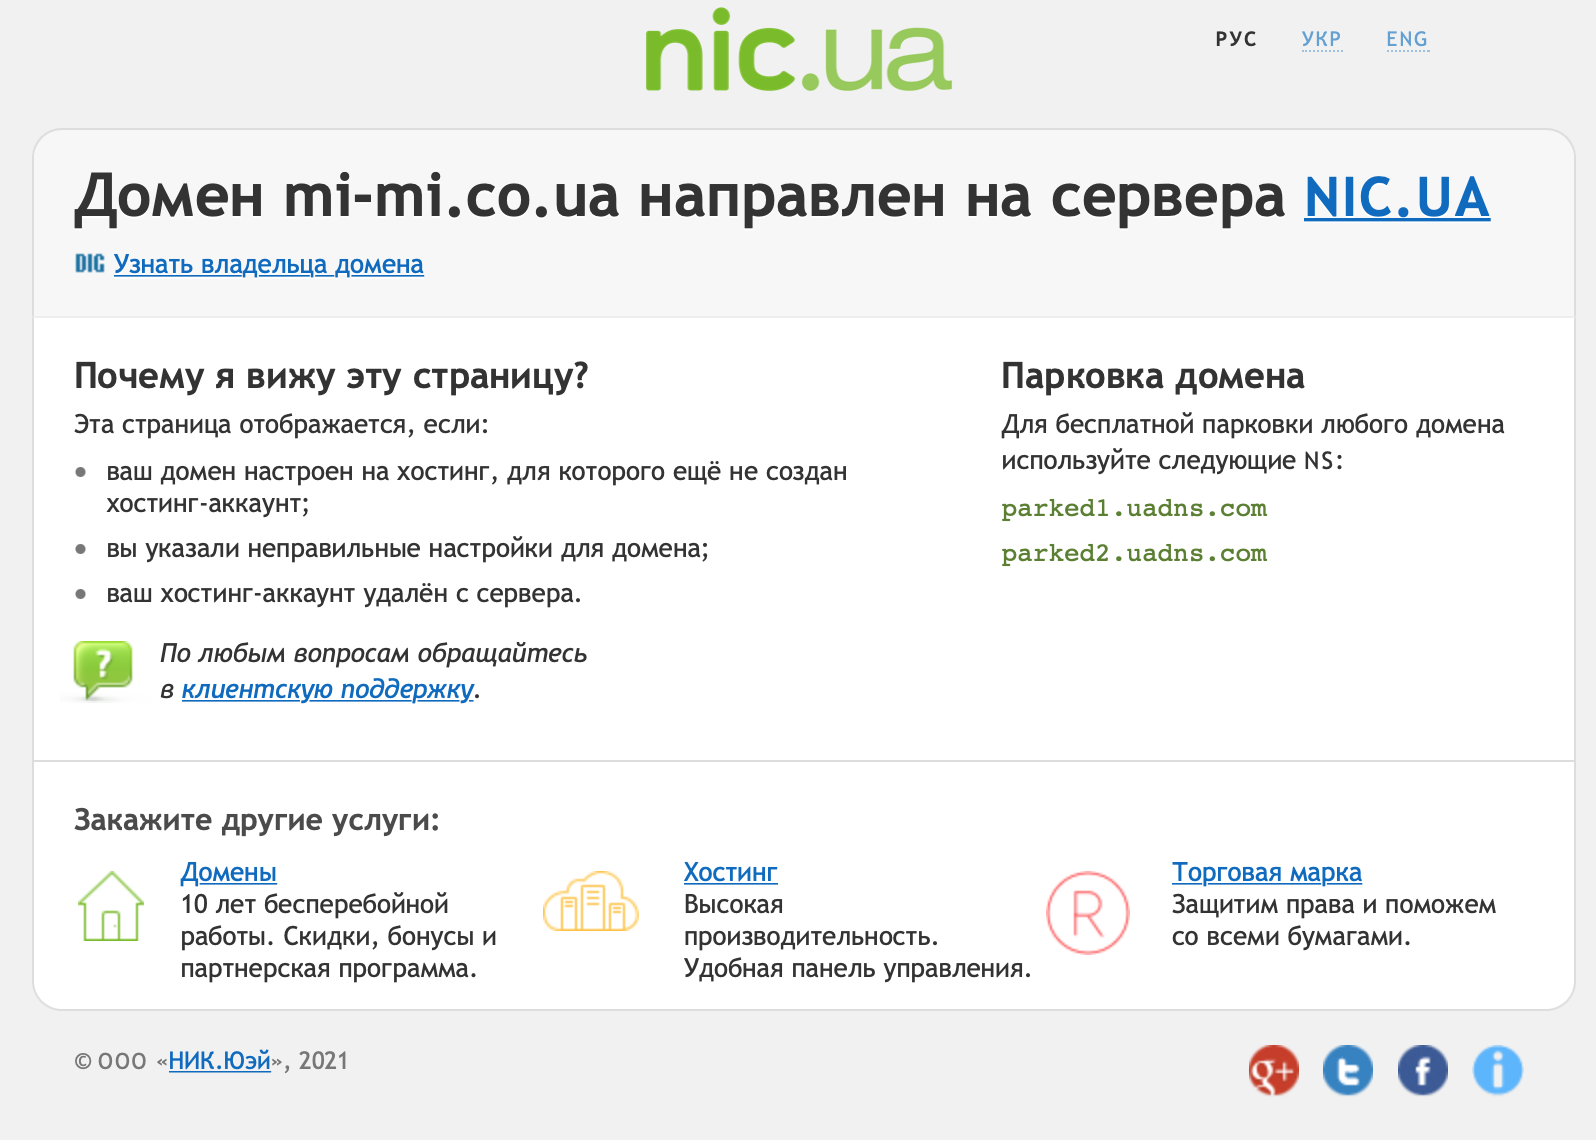Select the РУС language option

(x=1236, y=39)
